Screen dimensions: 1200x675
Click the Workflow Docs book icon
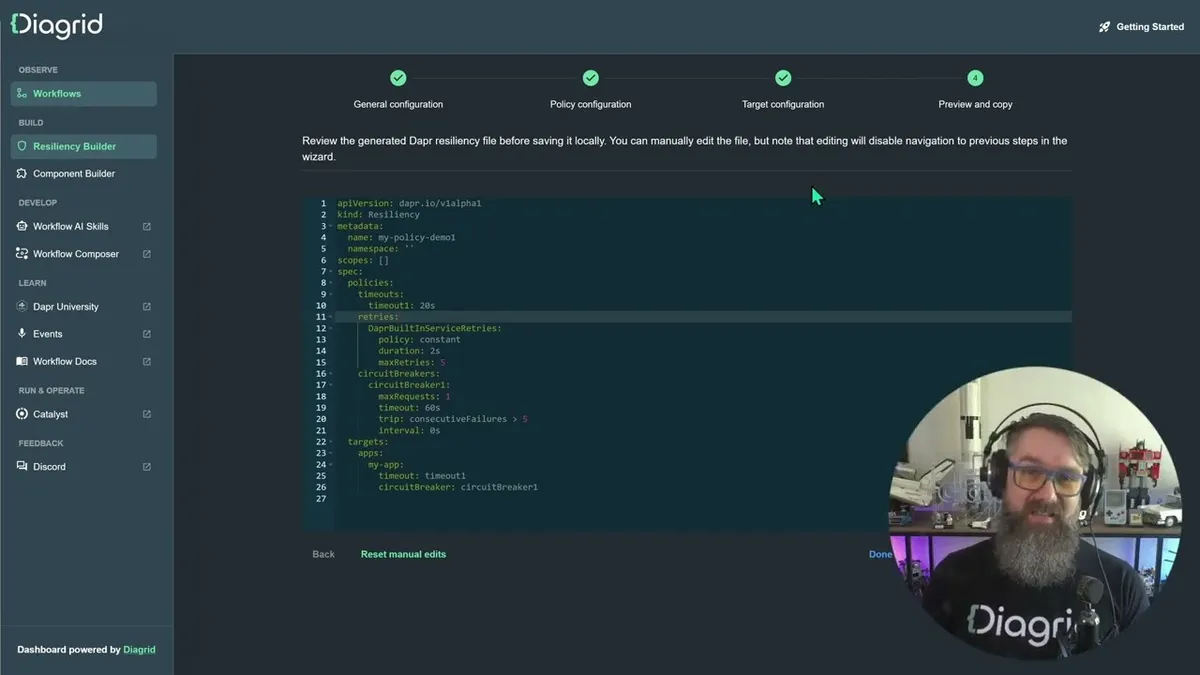[x=22, y=361]
